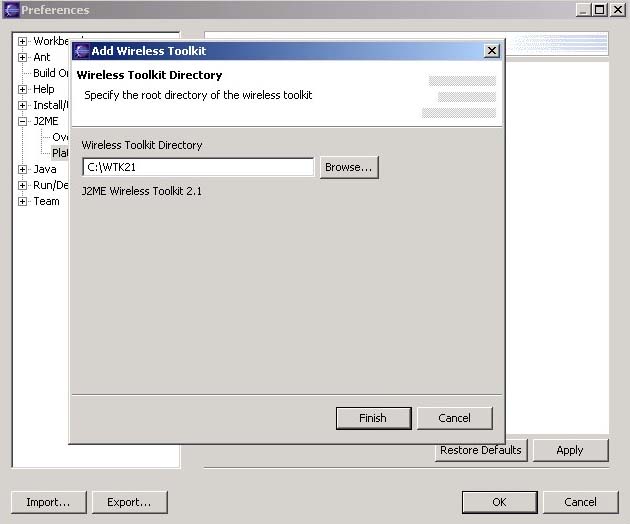The width and height of the screenshot is (630, 524).
Task: Select the Team preferences item
Action: 46,201
